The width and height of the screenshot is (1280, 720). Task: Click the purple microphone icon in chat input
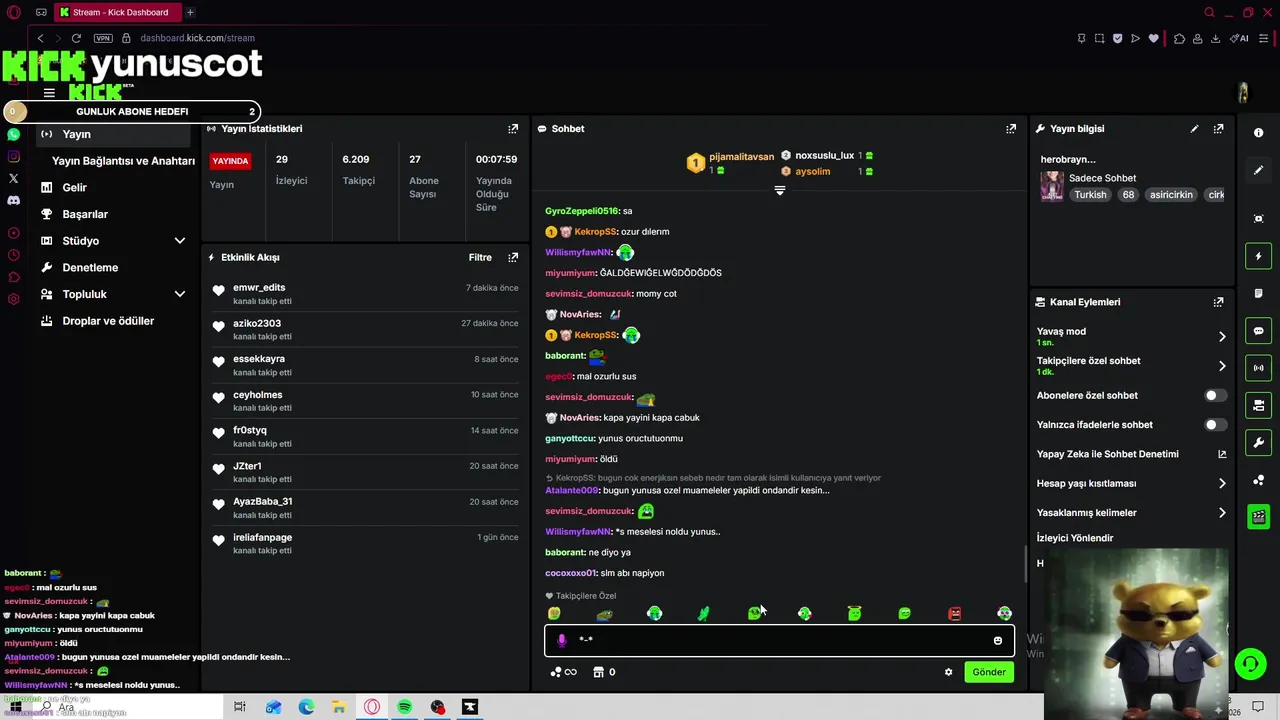click(x=561, y=640)
